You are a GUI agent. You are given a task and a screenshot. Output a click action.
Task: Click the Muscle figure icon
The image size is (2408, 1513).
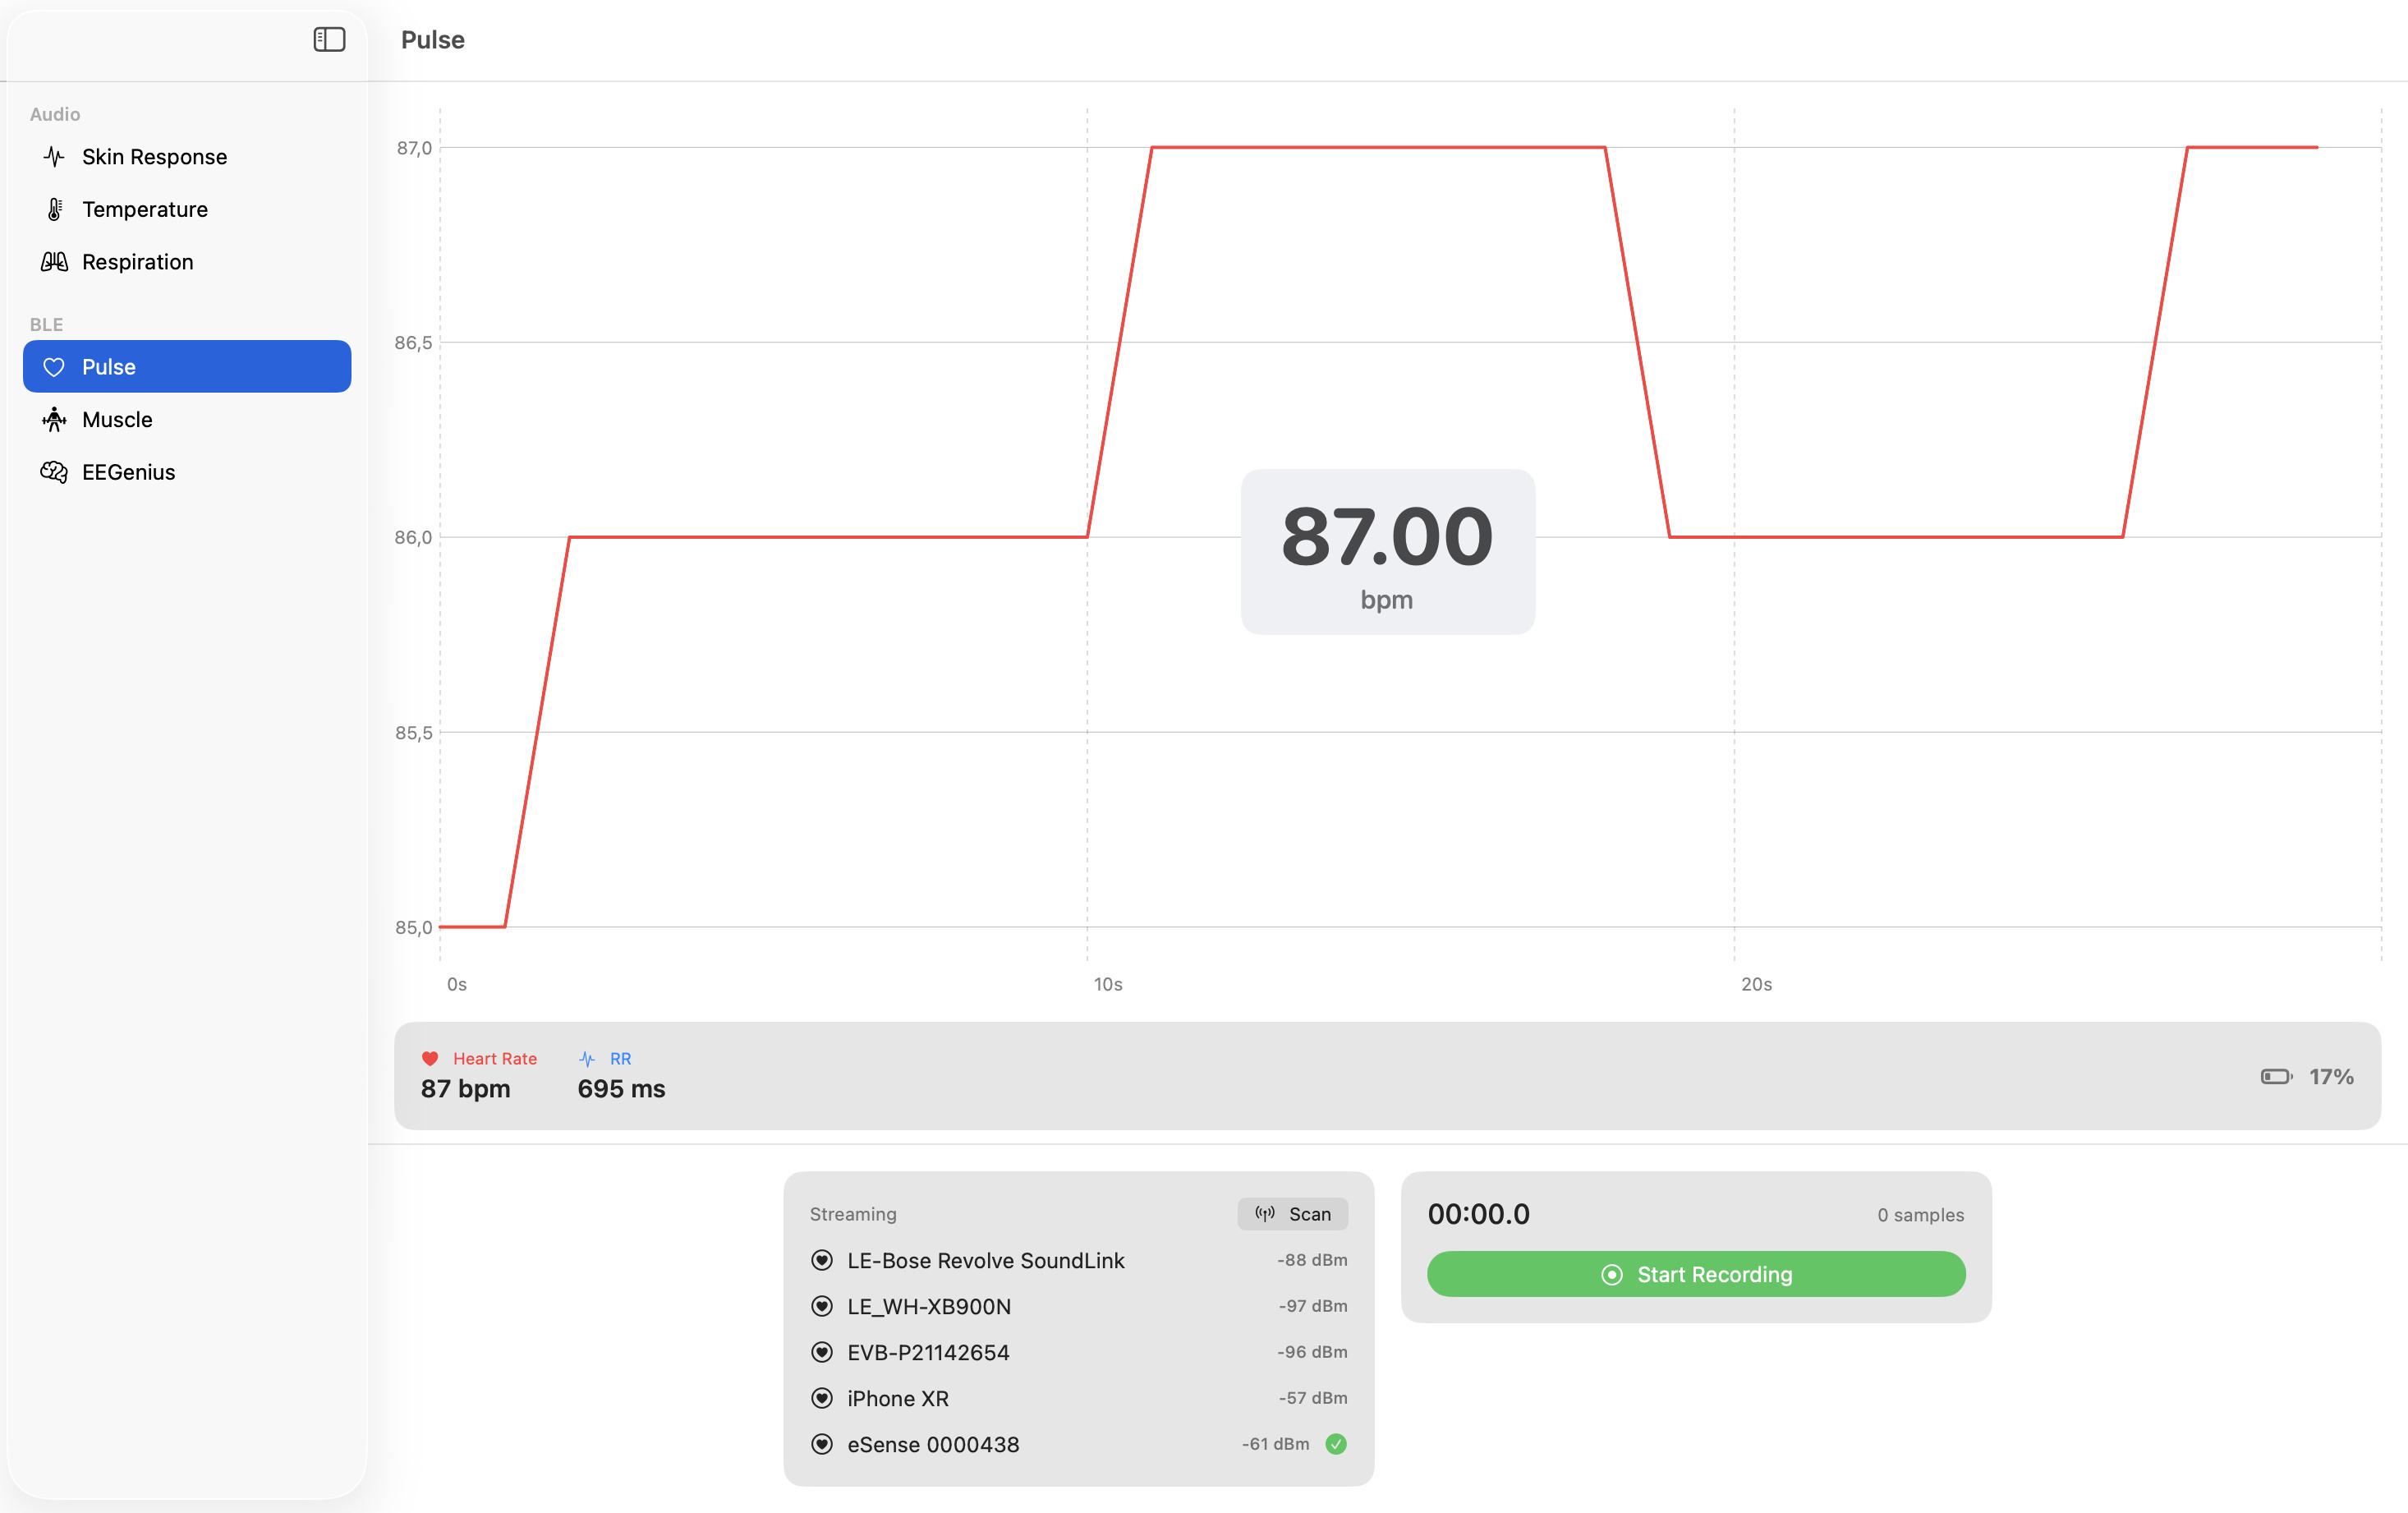click(54, 419)
